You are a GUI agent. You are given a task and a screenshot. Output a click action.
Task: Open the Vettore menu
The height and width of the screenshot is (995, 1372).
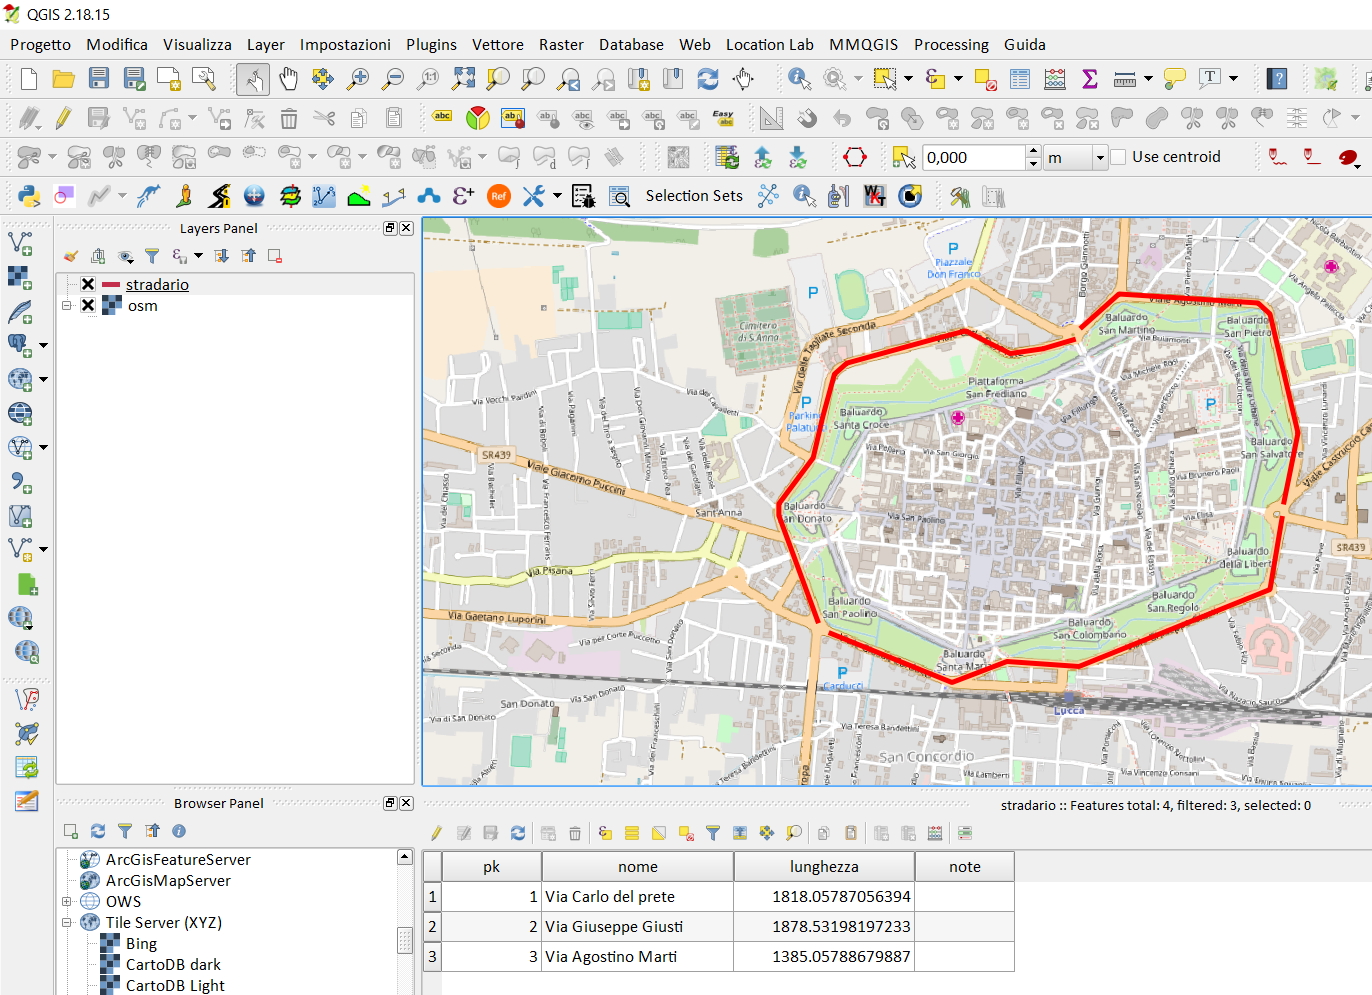497,45
